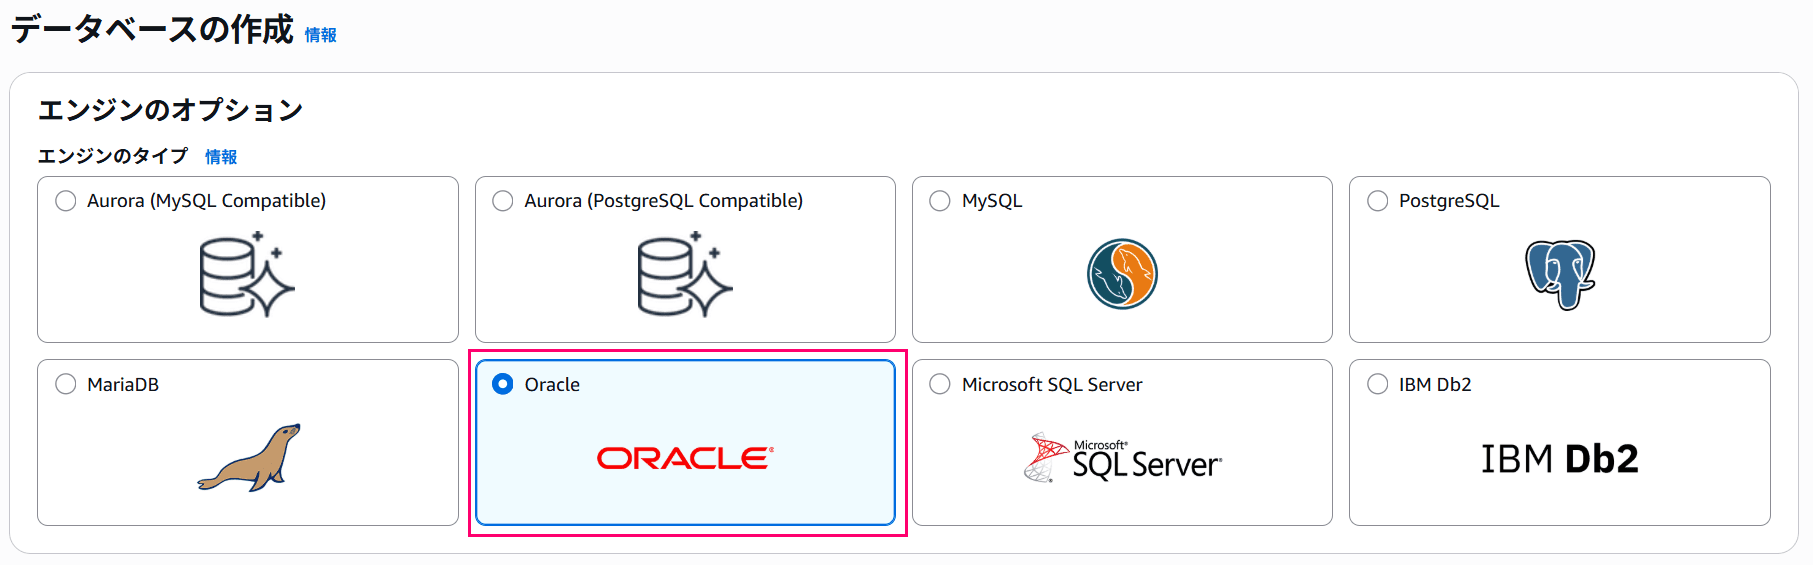Click the Aurora (PostgreSQL Compatible) label text
Image resolution: width=1813 pixels, height=565 pixels.
(664, 201)
